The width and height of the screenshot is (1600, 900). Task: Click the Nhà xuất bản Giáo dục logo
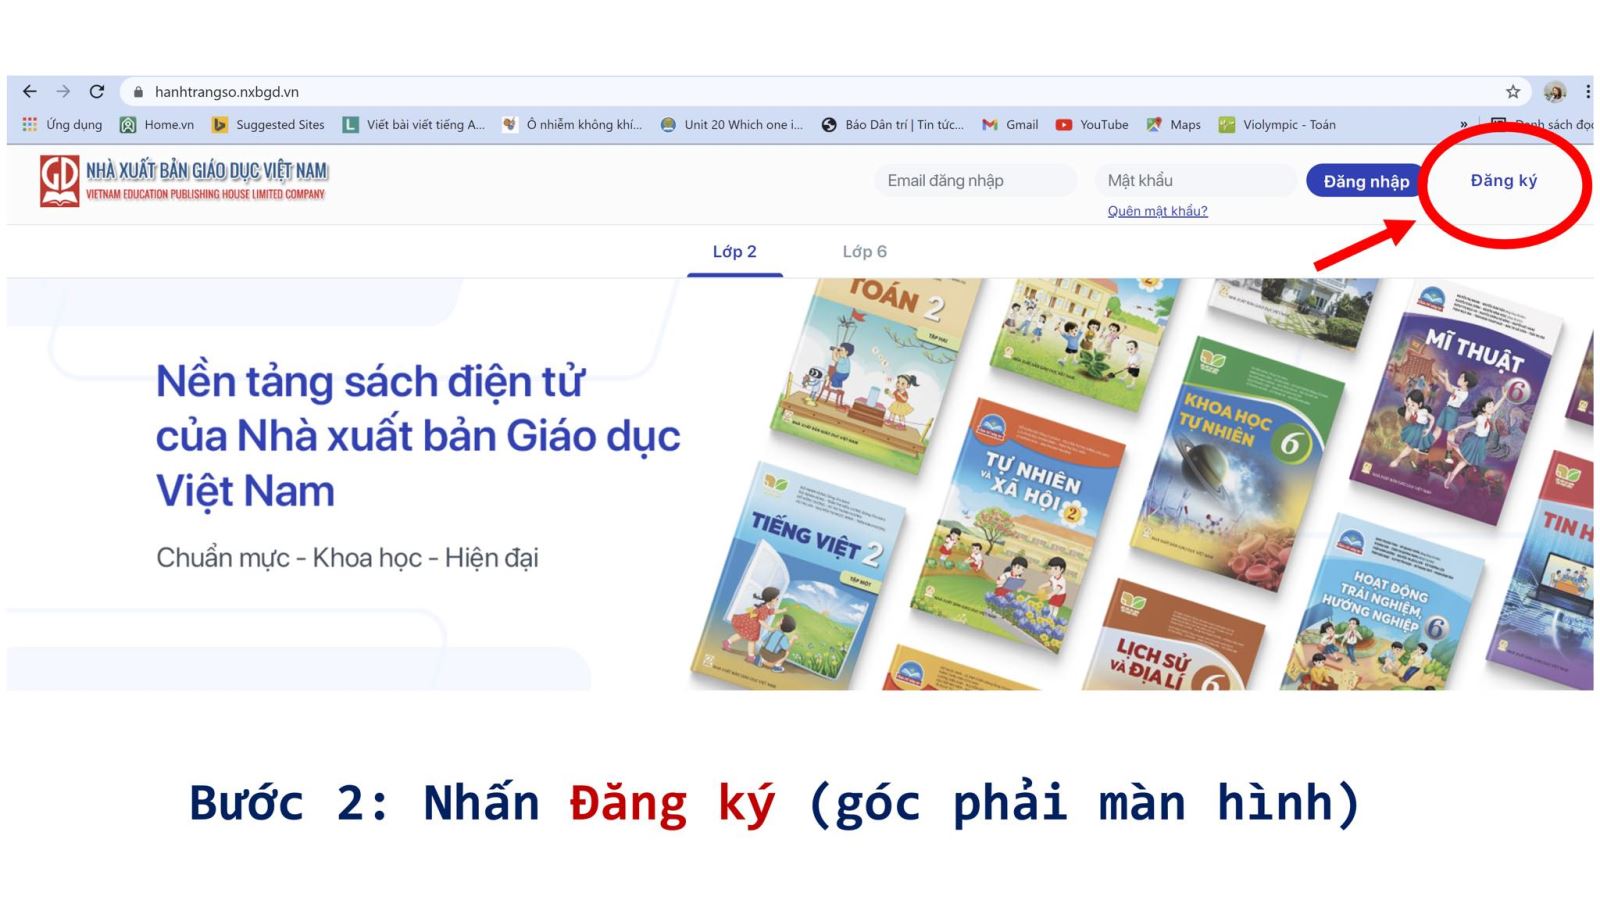184,181
